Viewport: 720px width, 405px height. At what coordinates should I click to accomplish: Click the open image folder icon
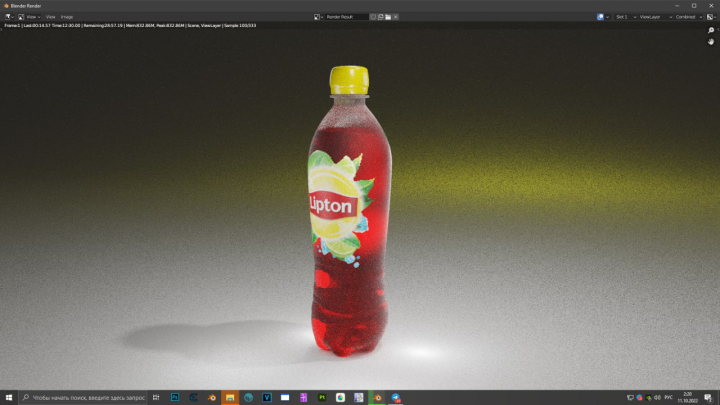[x=388, y=17]
